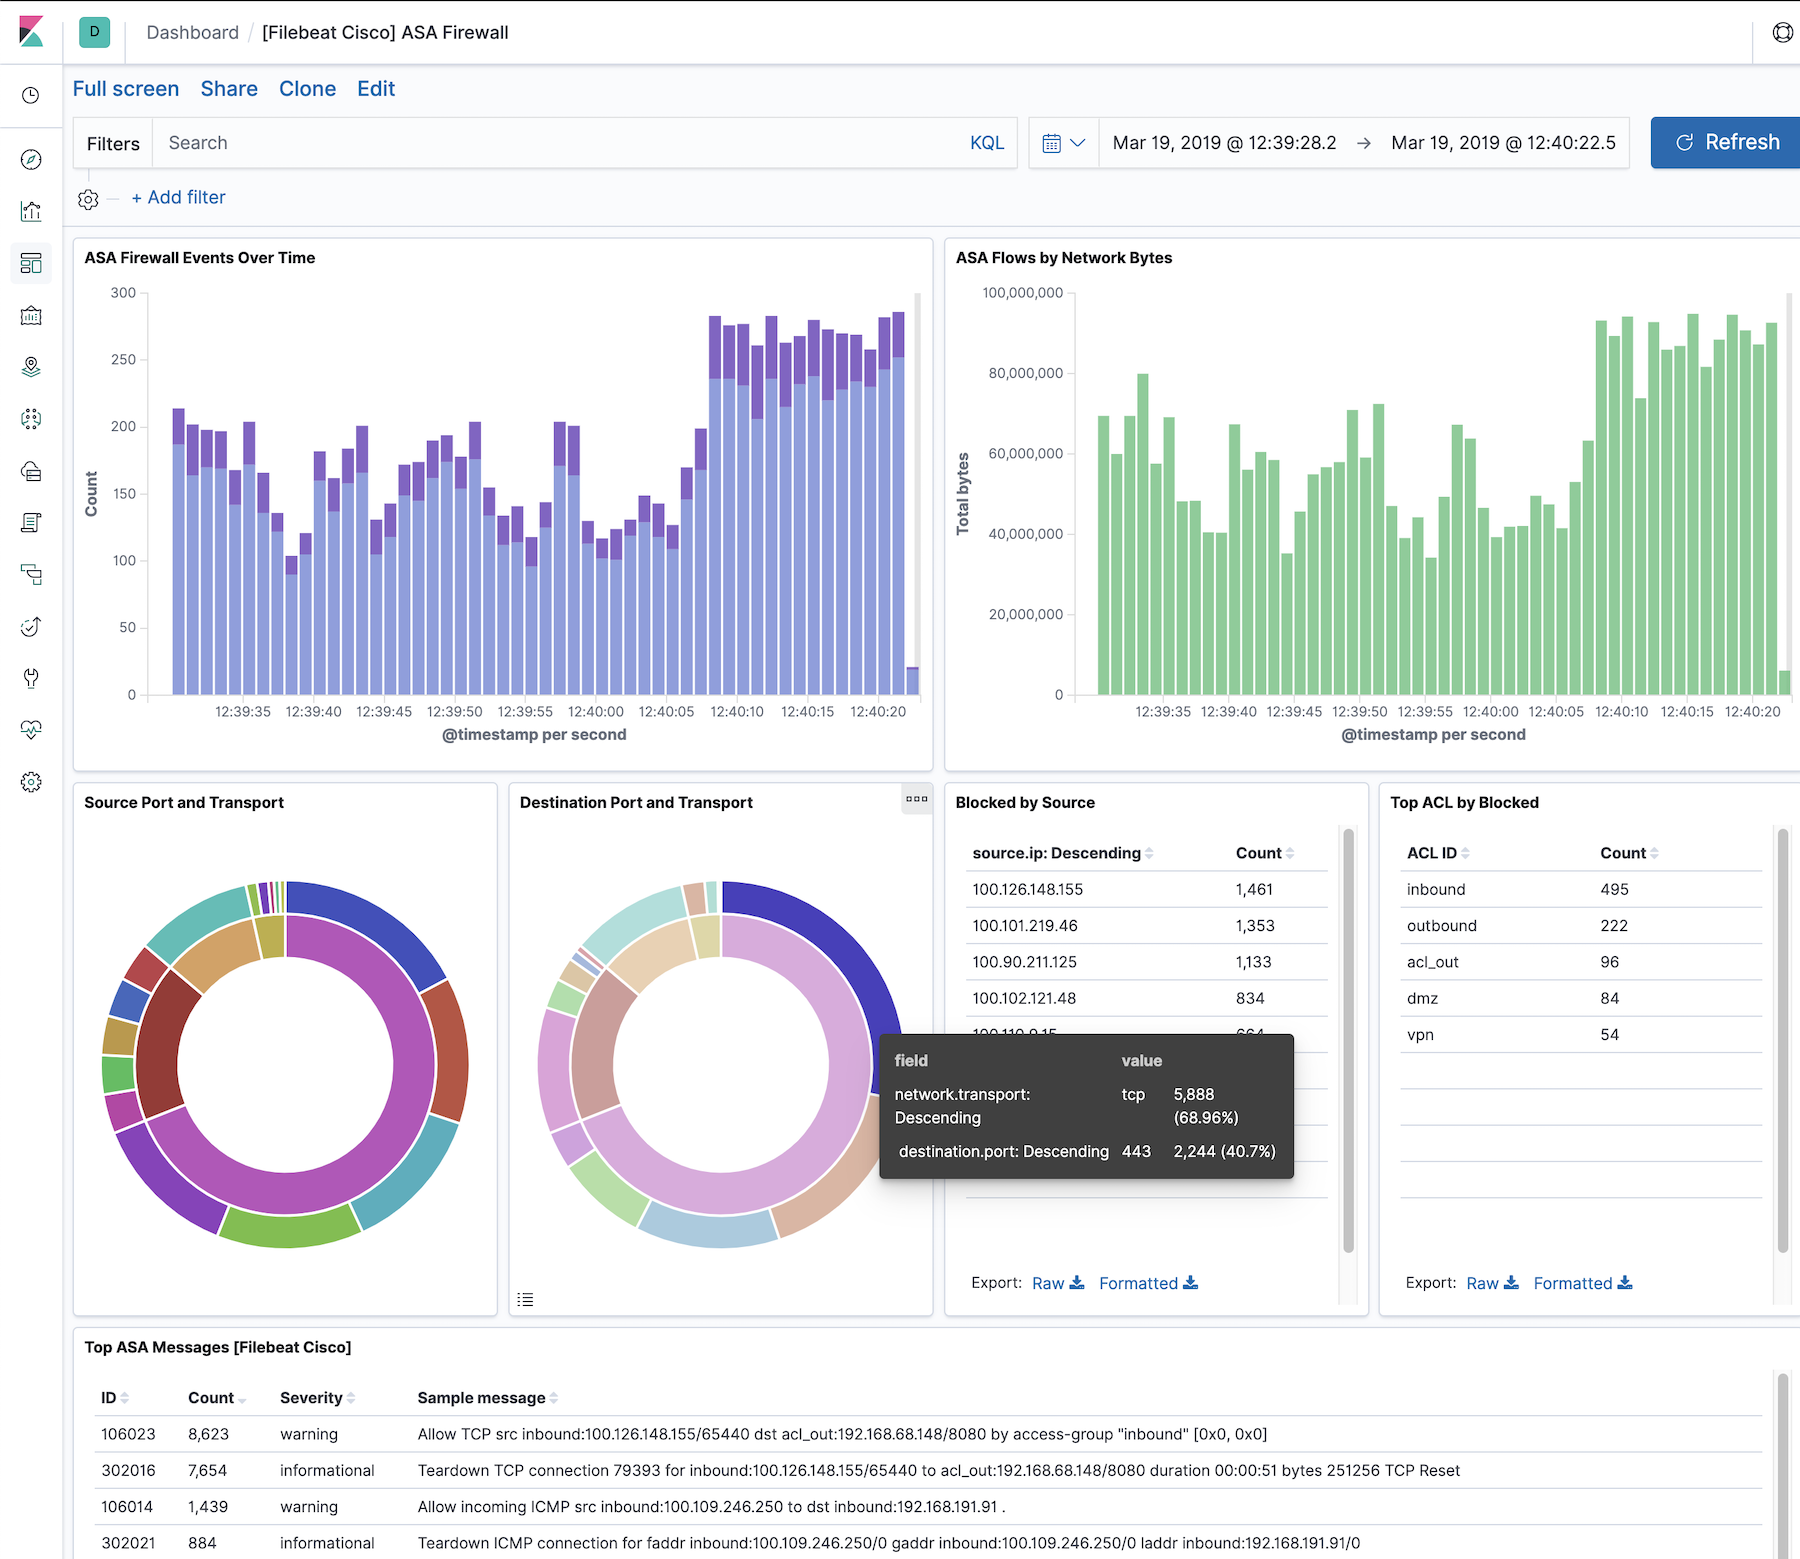This screenshot has width=1800, height=1559.
Task: Open the date picker calendar dropdown
Action: point(1063,142)
